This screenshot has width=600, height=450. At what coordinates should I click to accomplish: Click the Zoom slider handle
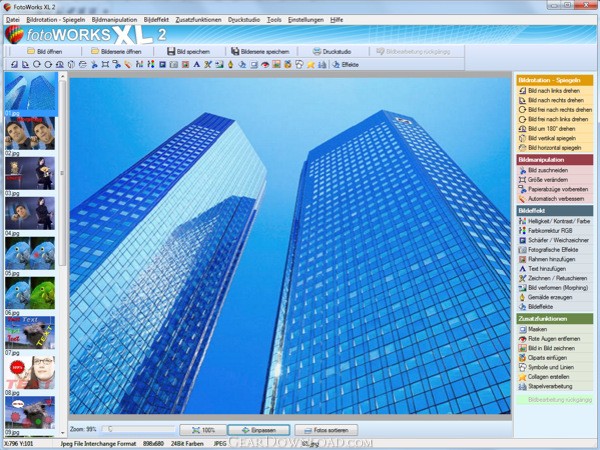(110, 429)
